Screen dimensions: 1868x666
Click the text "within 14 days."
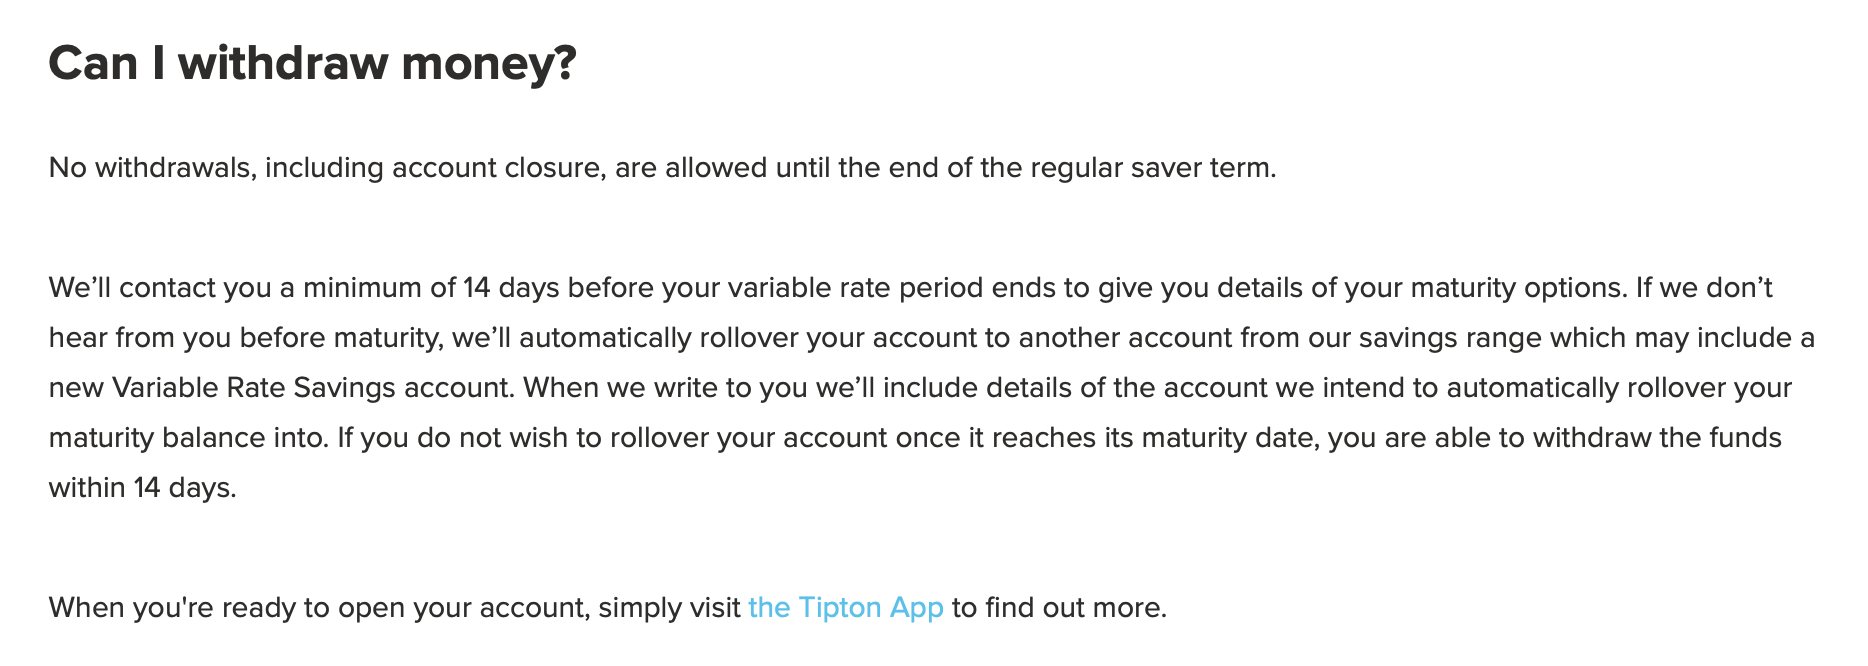pyautogui.click(x=143, y=488)
